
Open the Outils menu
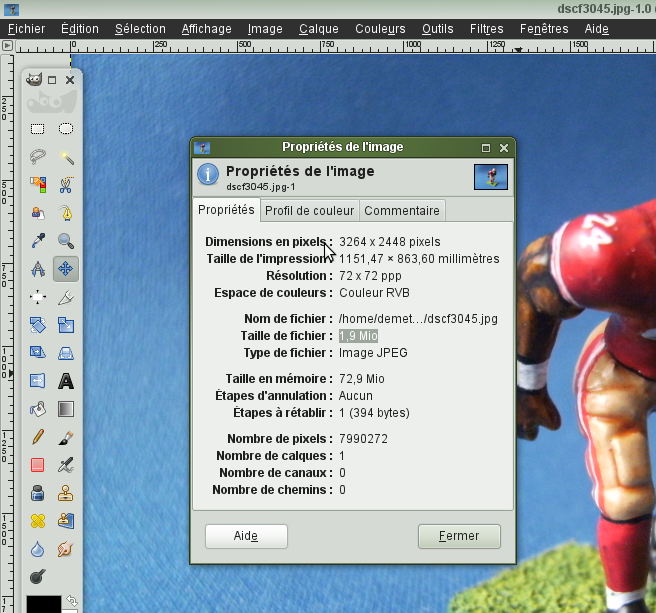click(x=438, y=29)
